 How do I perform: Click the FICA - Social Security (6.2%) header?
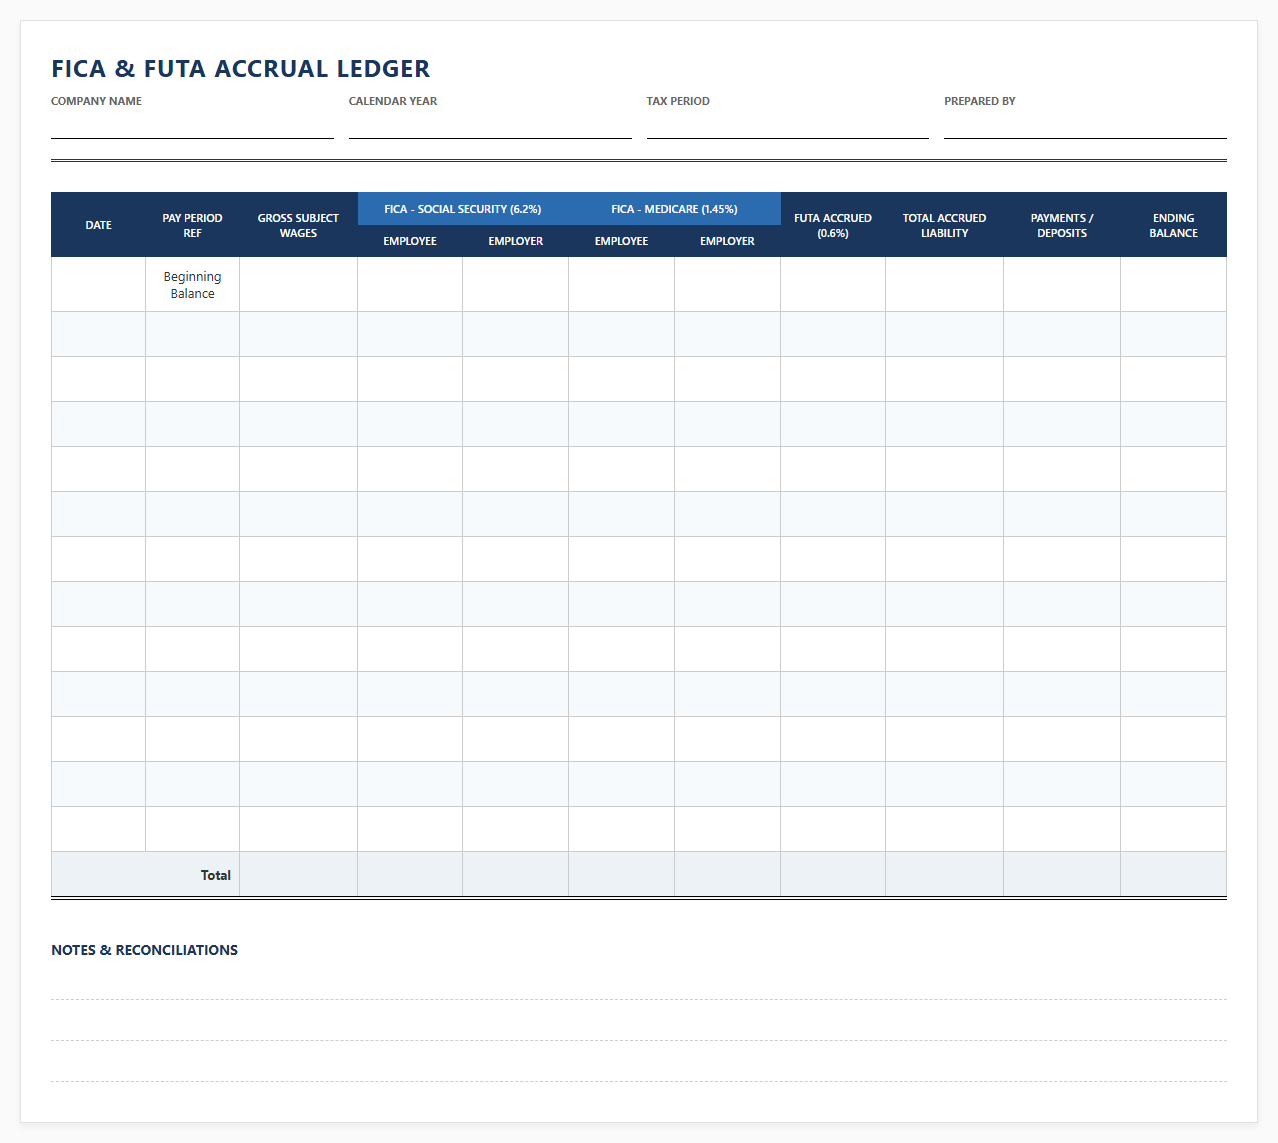(x=463, y=209)
